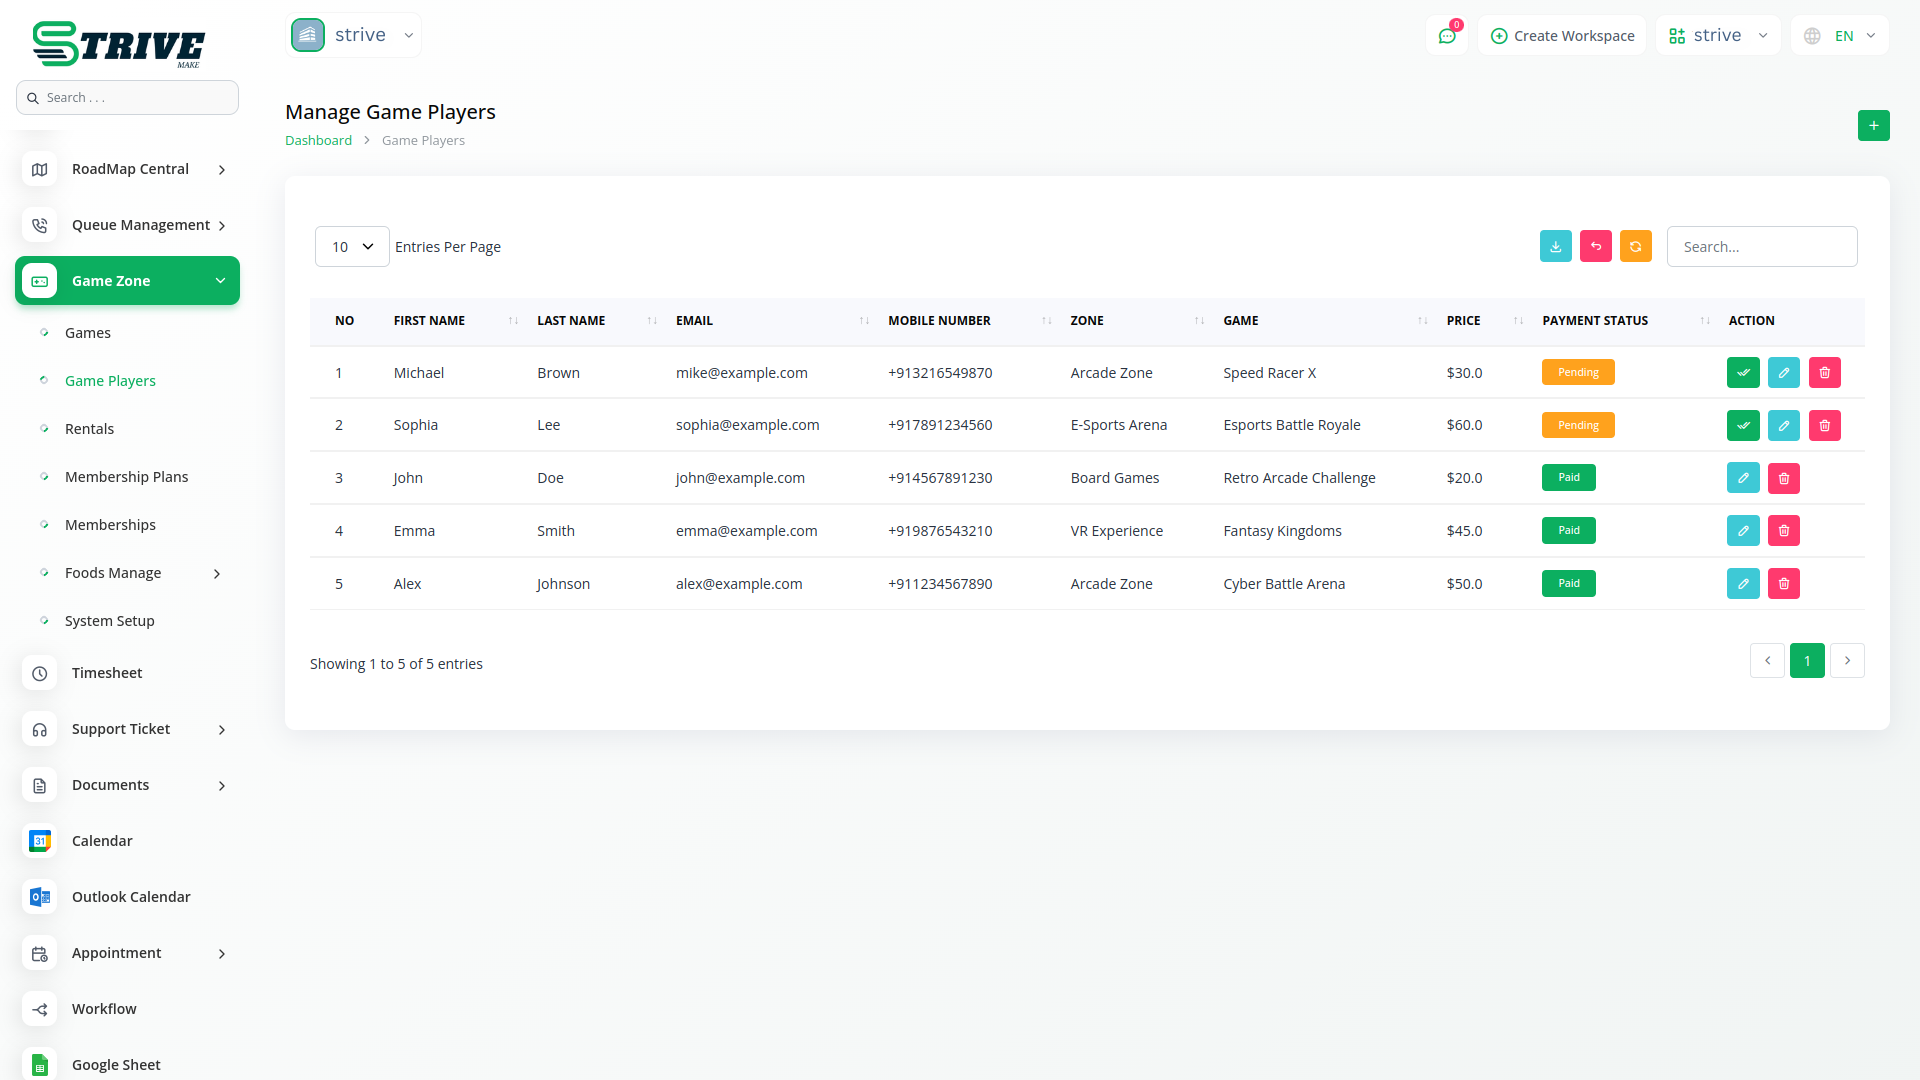Click the blue download export icon

(x=1555, y=247)
